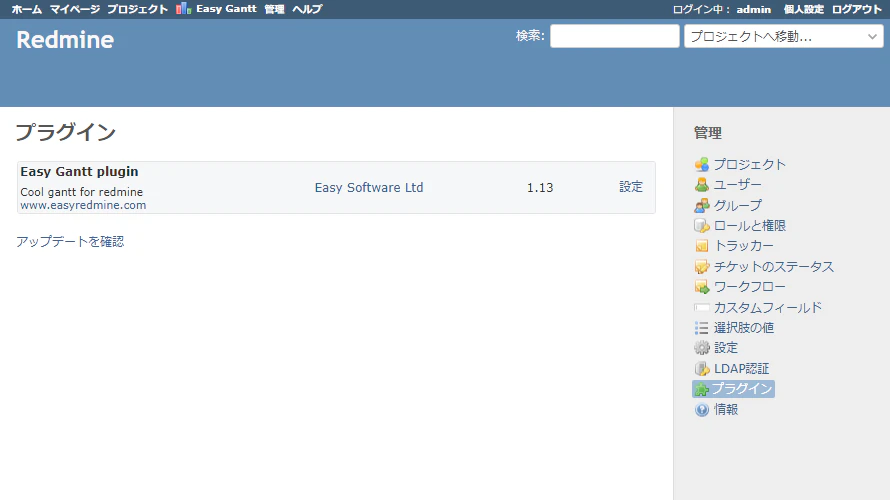
Task: Open ユーザー in admin sidebar
Action: (738, 185)
